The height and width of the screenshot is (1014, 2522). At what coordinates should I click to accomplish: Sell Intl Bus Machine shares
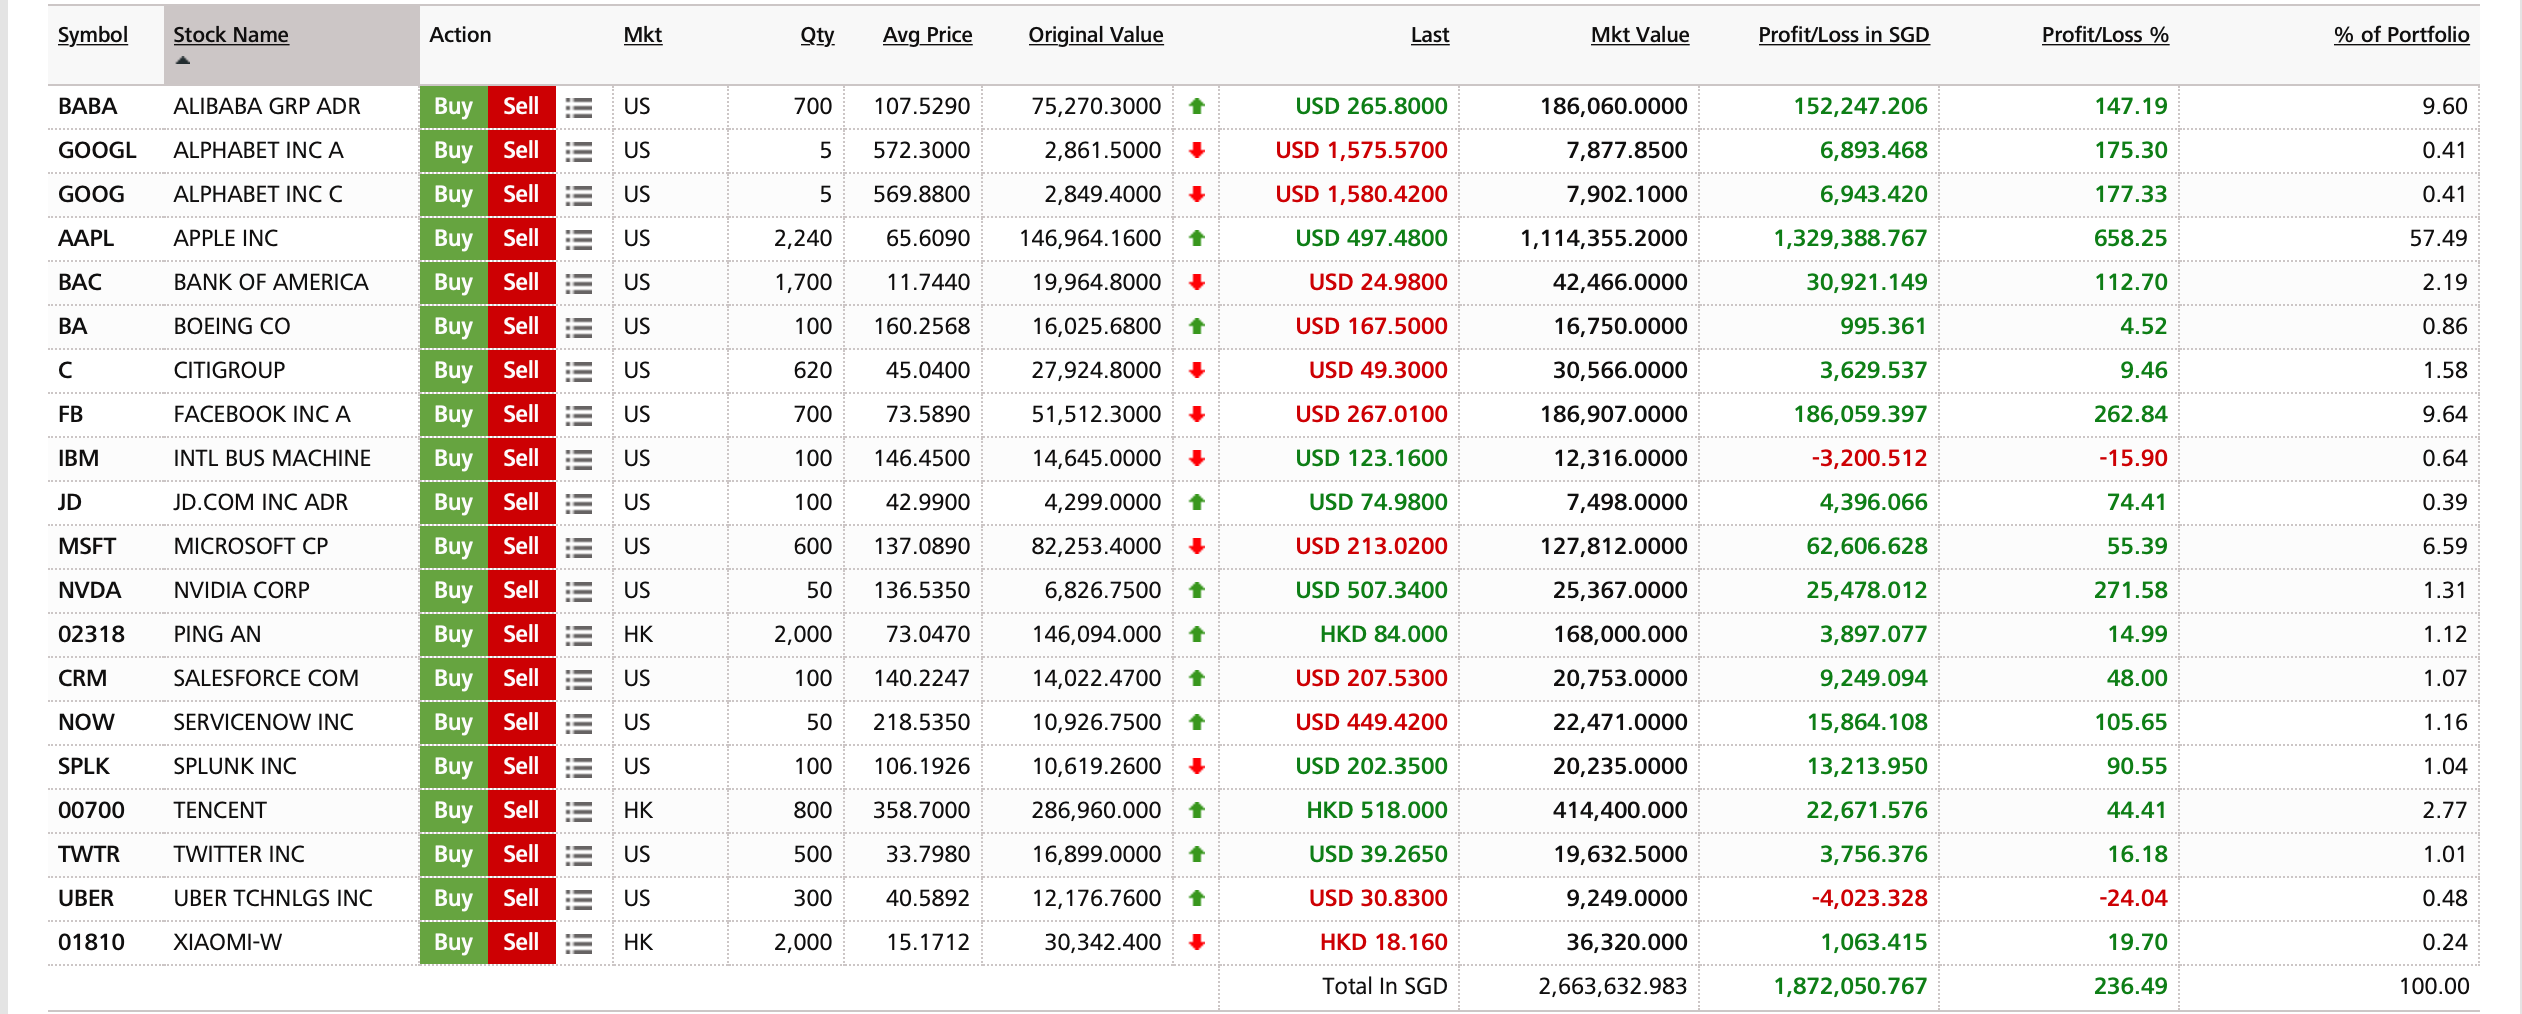pos(521,459)
